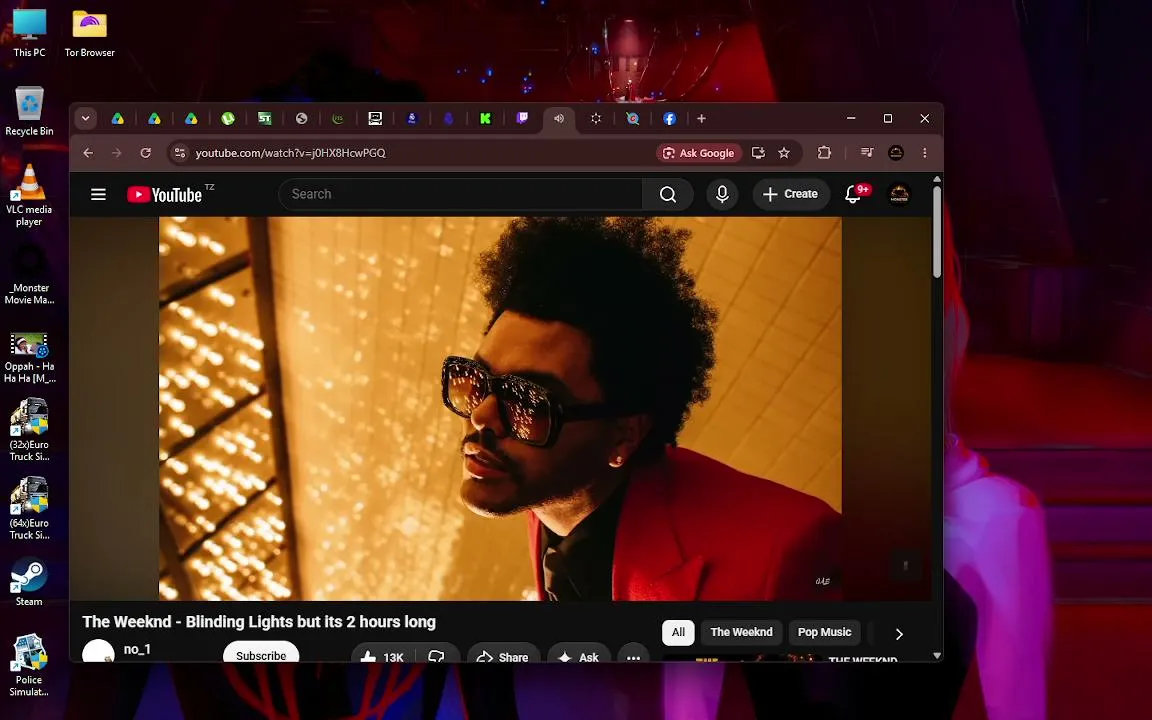Open a new browser tab
The image size is (1152, 720).
coord(702,118)
